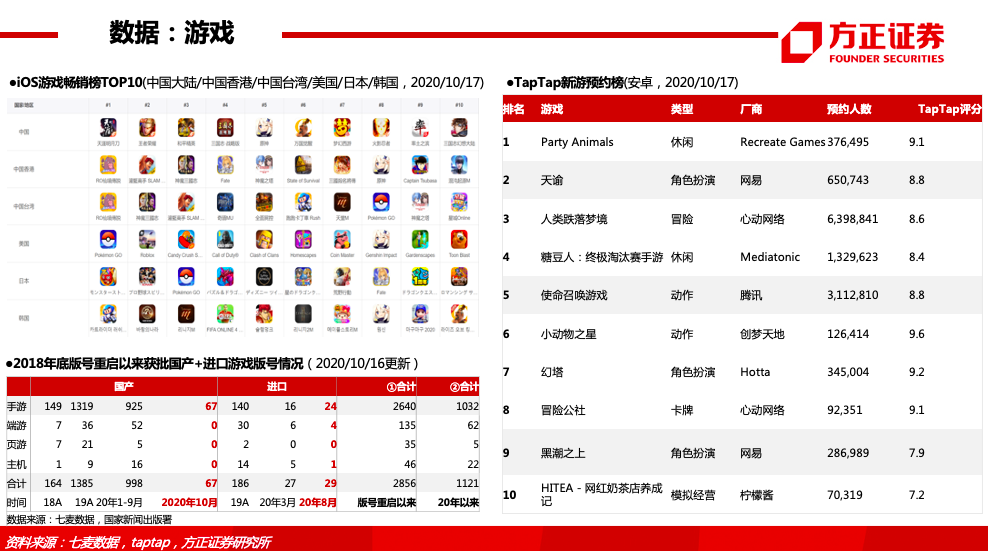Select the Roblox game icon
The width and height of the screenshot is (988, 551).
(x=147, y=240)
